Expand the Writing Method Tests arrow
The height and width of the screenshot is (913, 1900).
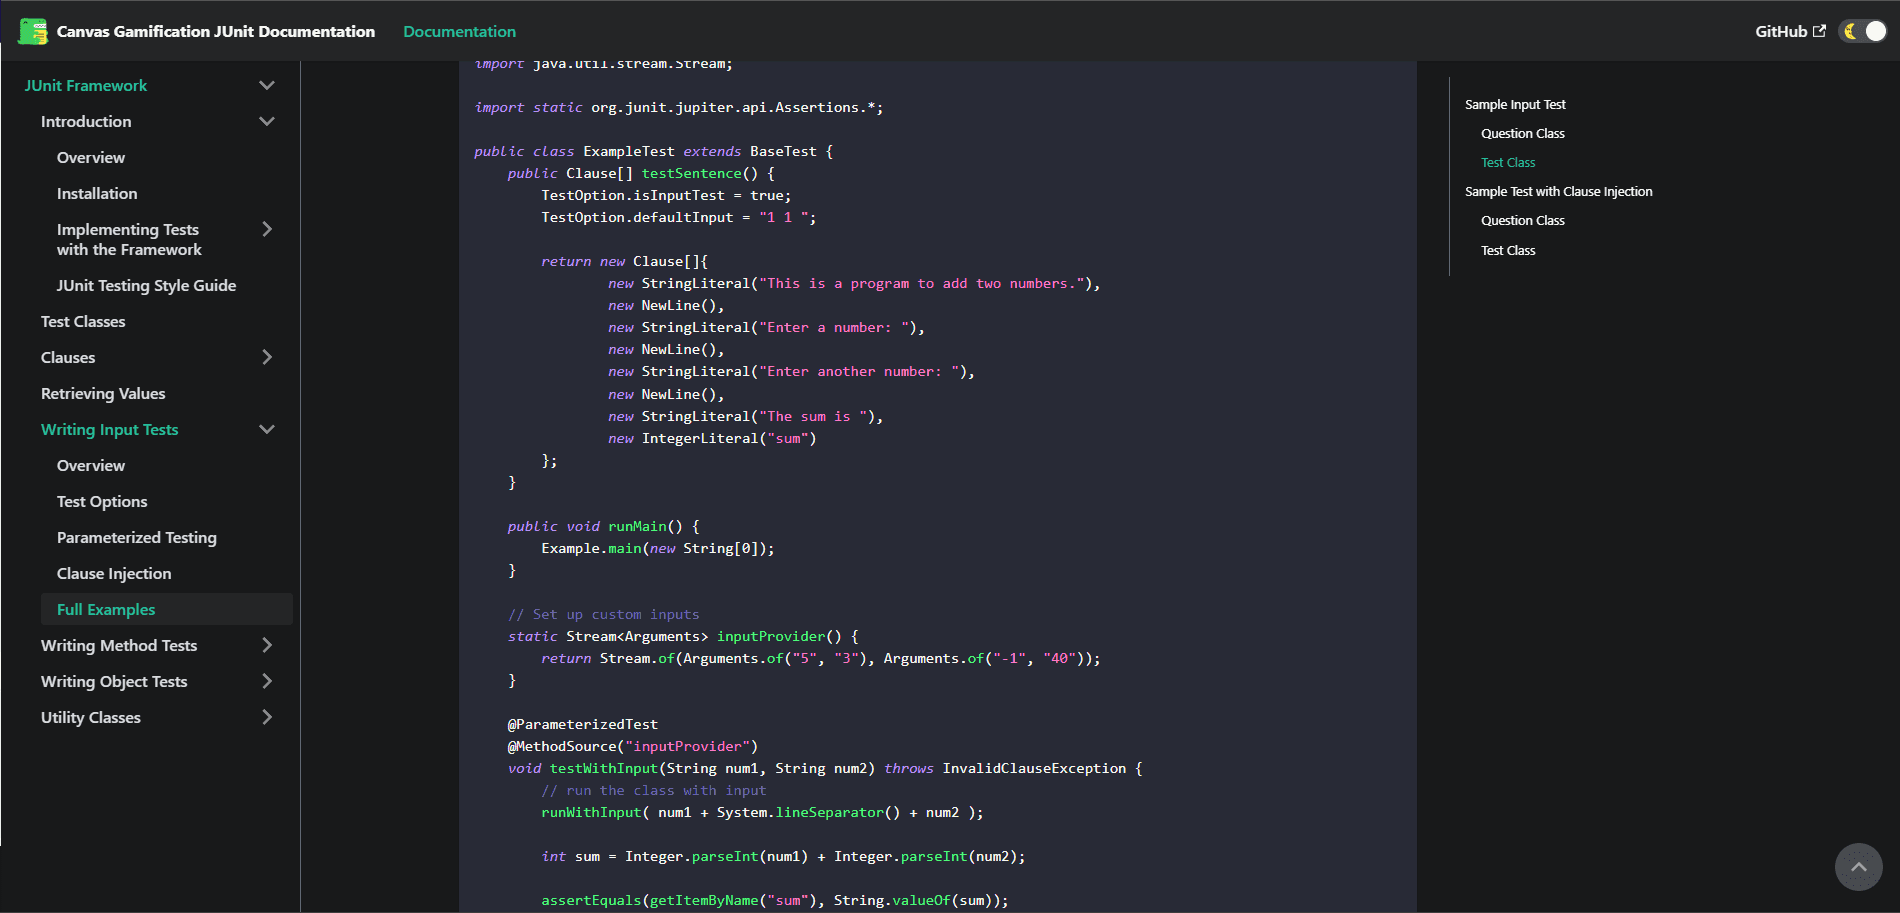coord(267,646)
